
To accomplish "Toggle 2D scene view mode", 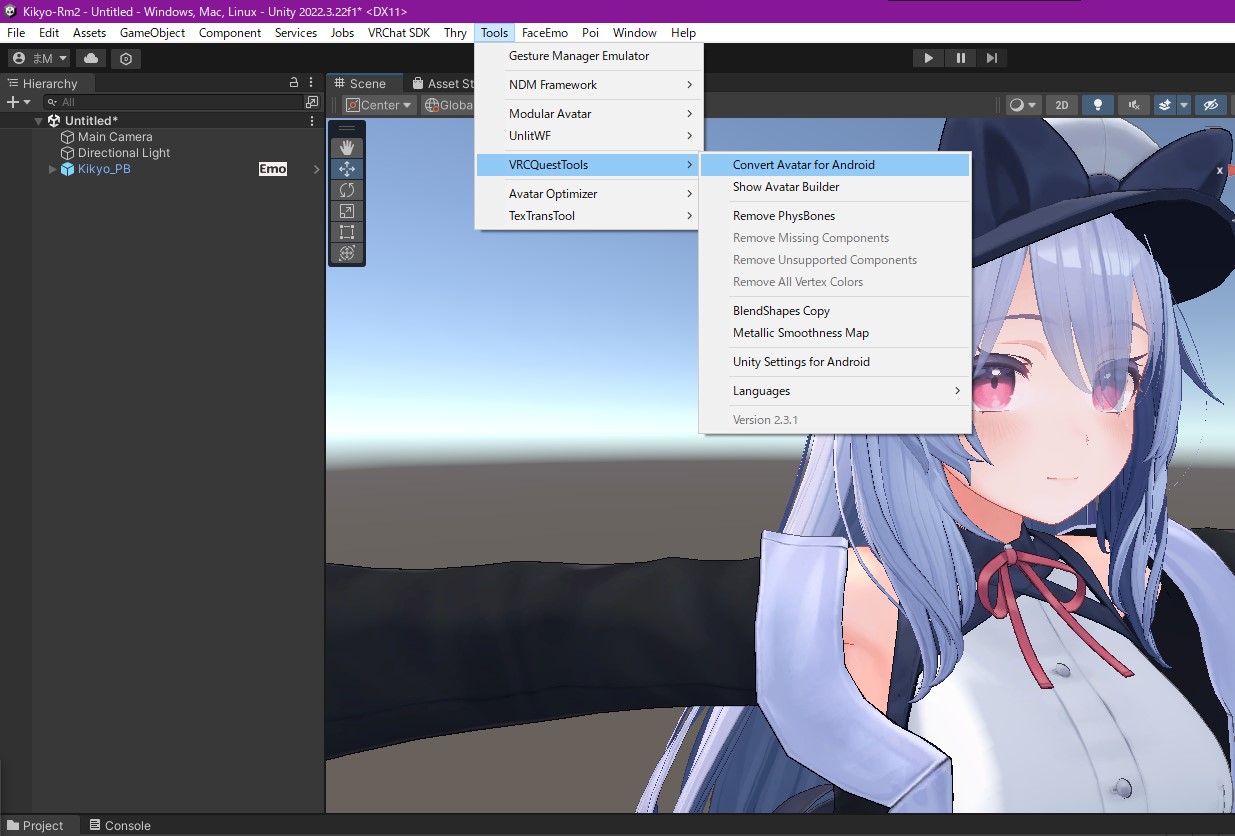I will point(1062,105).
